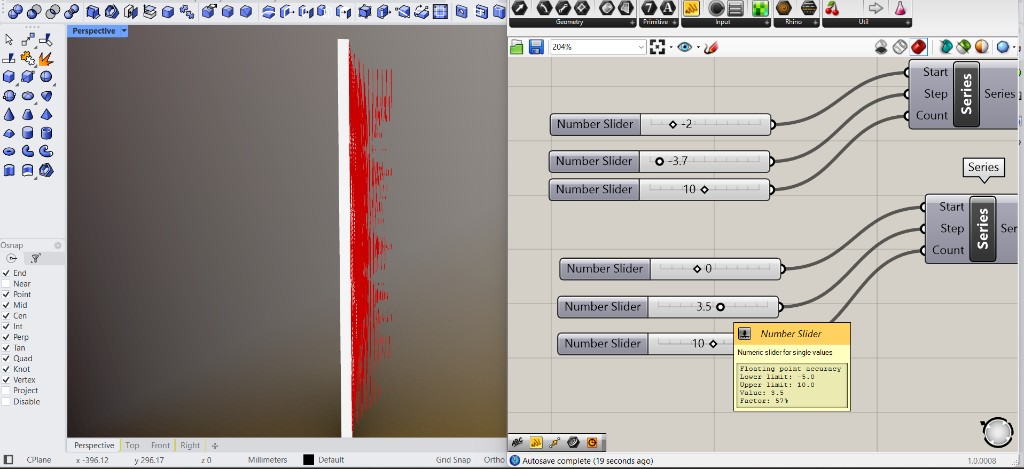
Task: Select the Number Slider component in Input tab
Action: click(692, 8)
